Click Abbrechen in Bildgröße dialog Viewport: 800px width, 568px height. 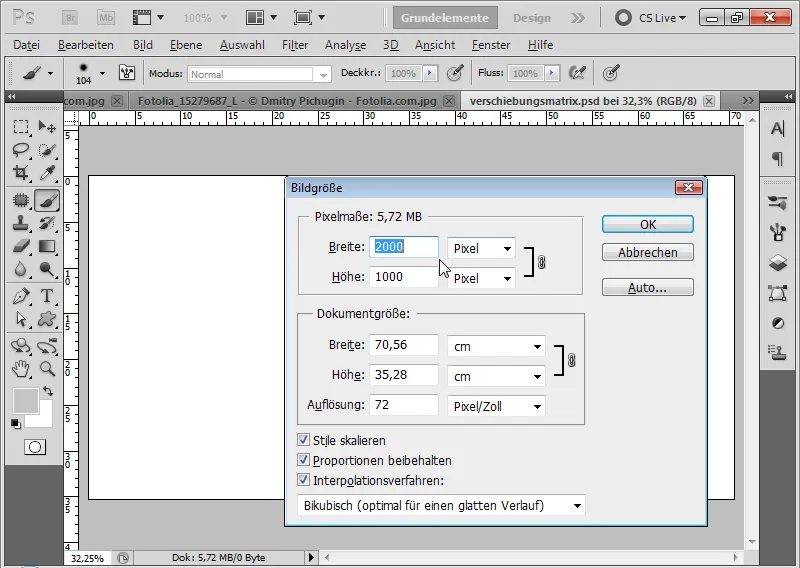coord(647,252)
